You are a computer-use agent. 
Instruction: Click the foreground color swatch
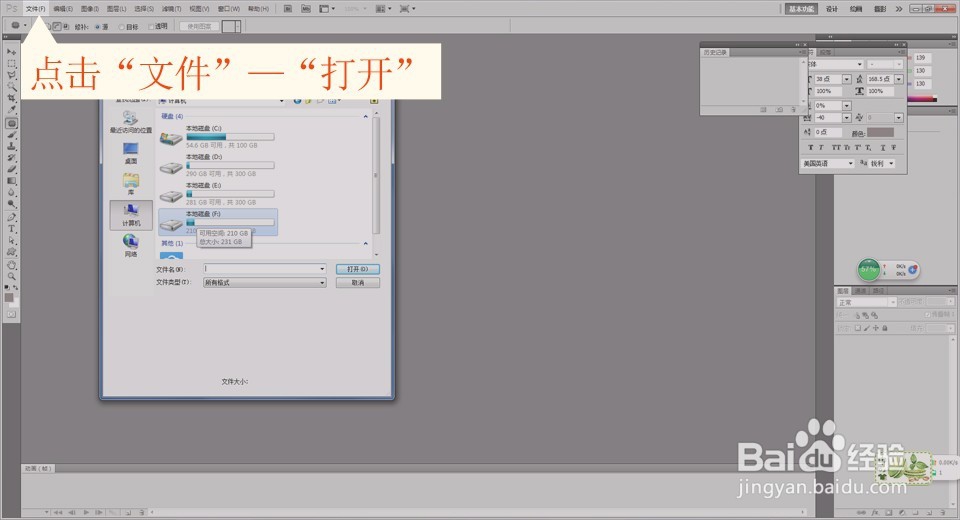click(x=9, y=298)
